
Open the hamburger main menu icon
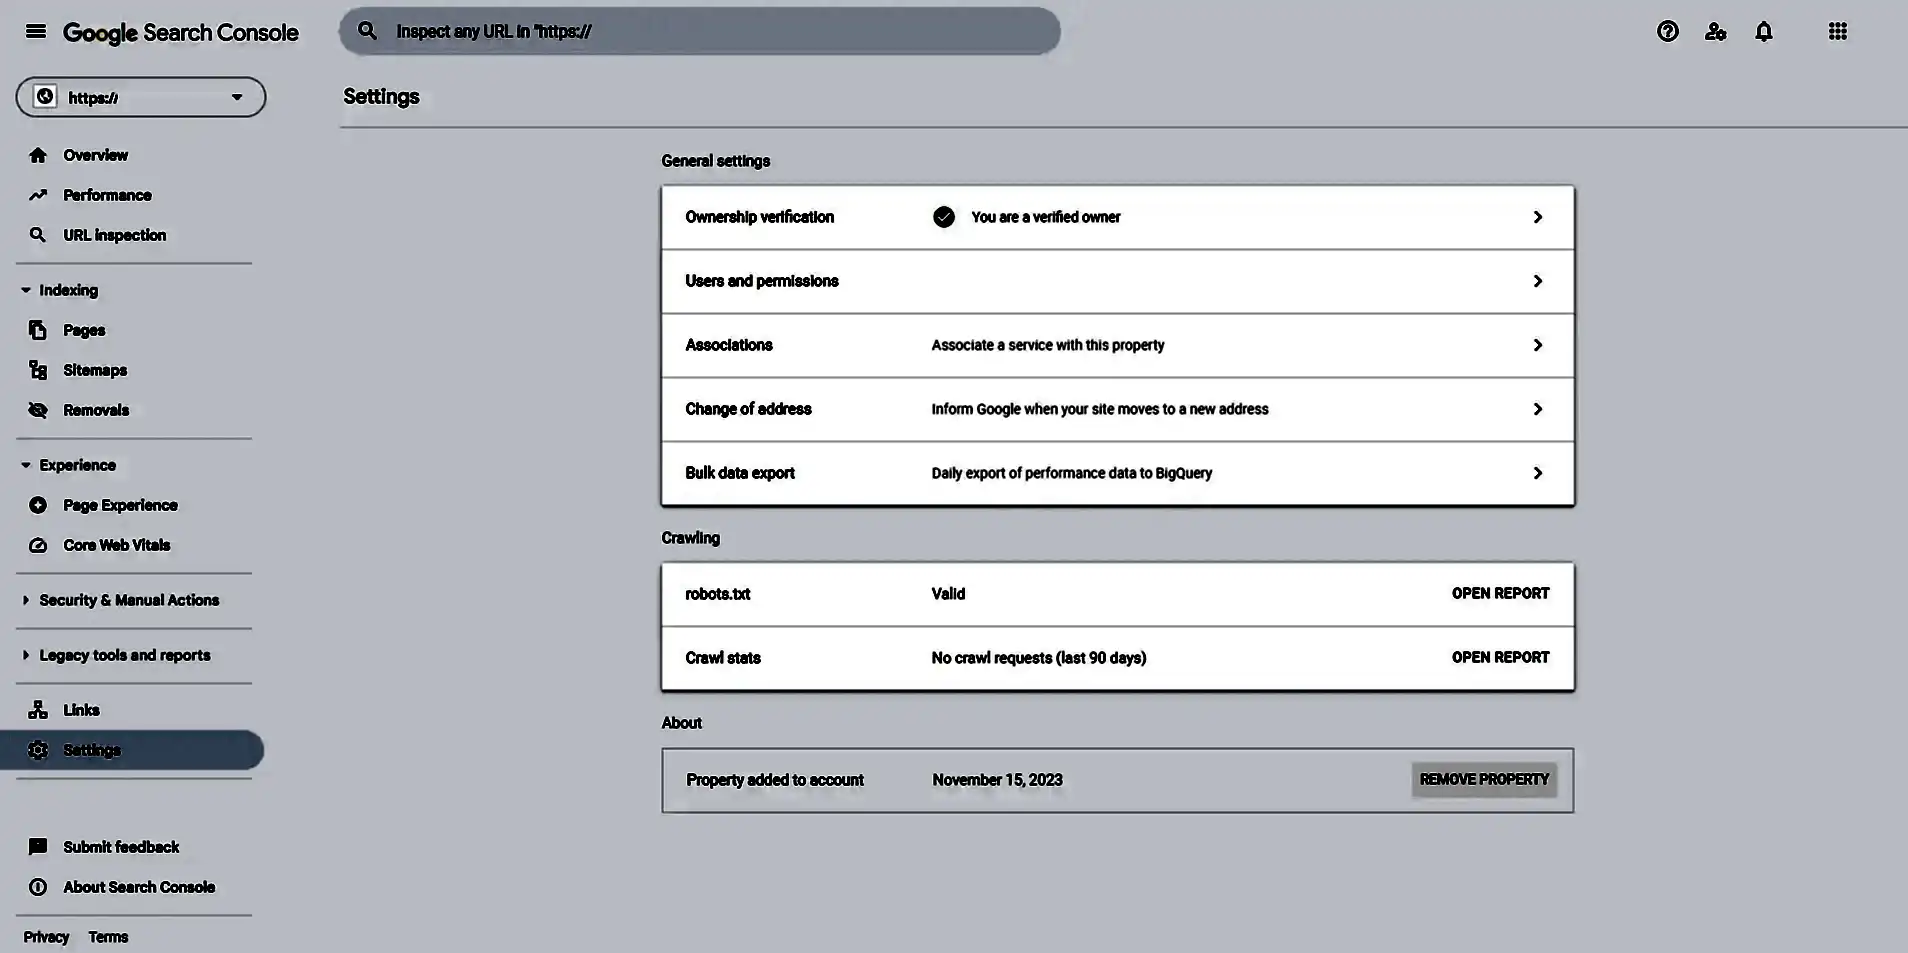pyautogui.click(x=36, y=31)
